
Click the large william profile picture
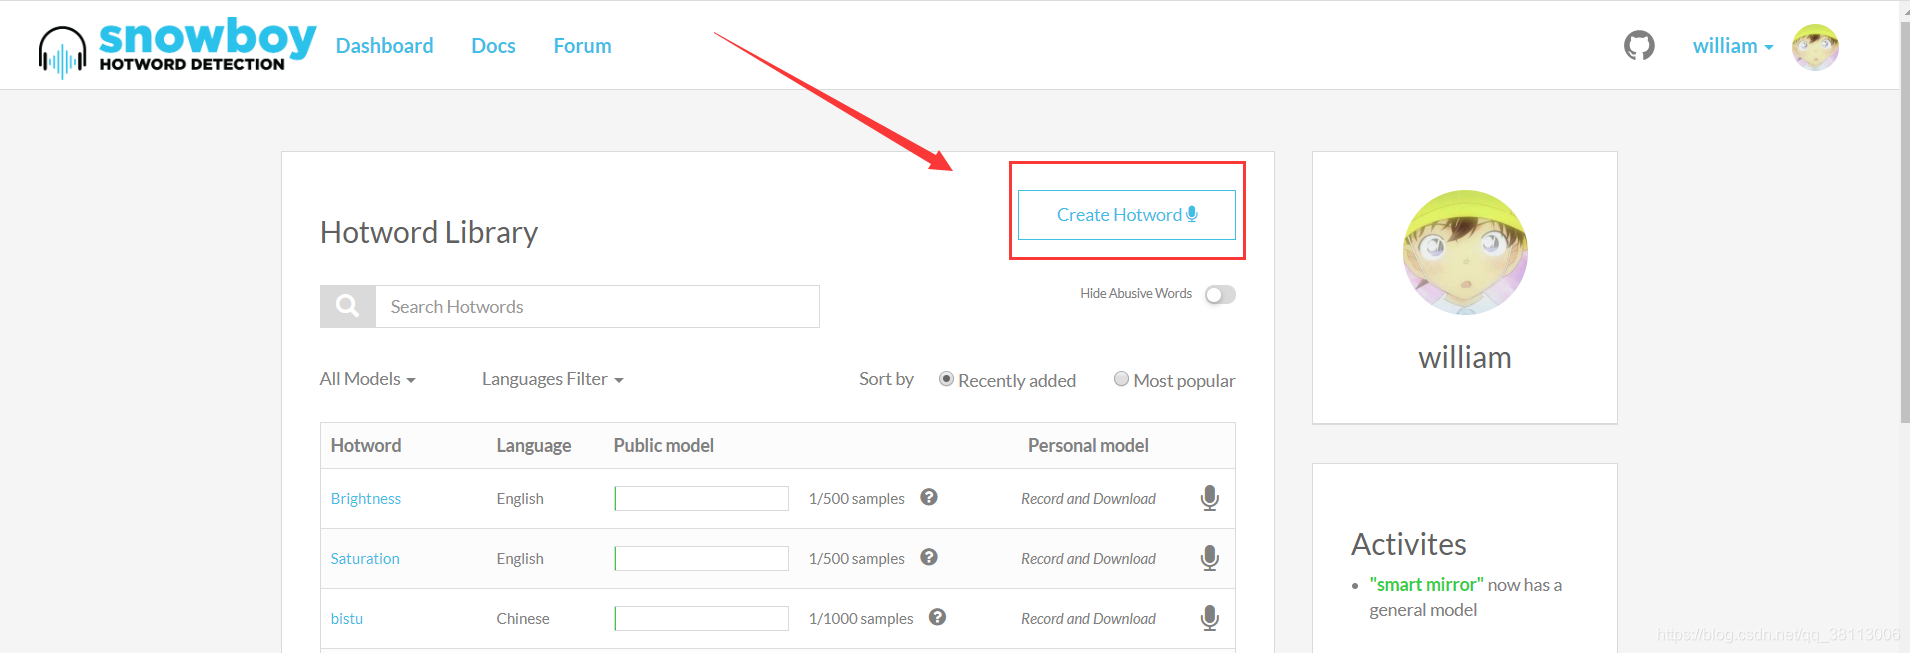(1465, 253)
